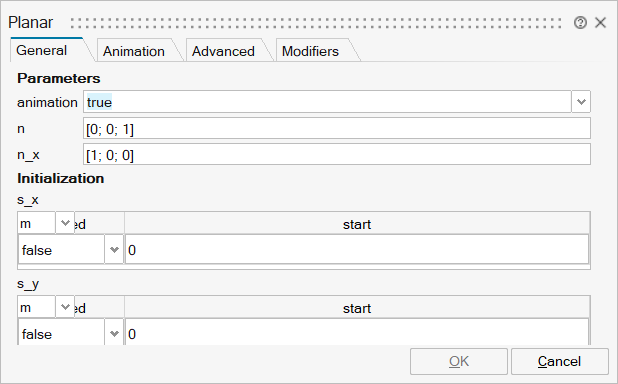618x384 pixels.
Task: Open the Advanced tab
Action: [223, 51]
